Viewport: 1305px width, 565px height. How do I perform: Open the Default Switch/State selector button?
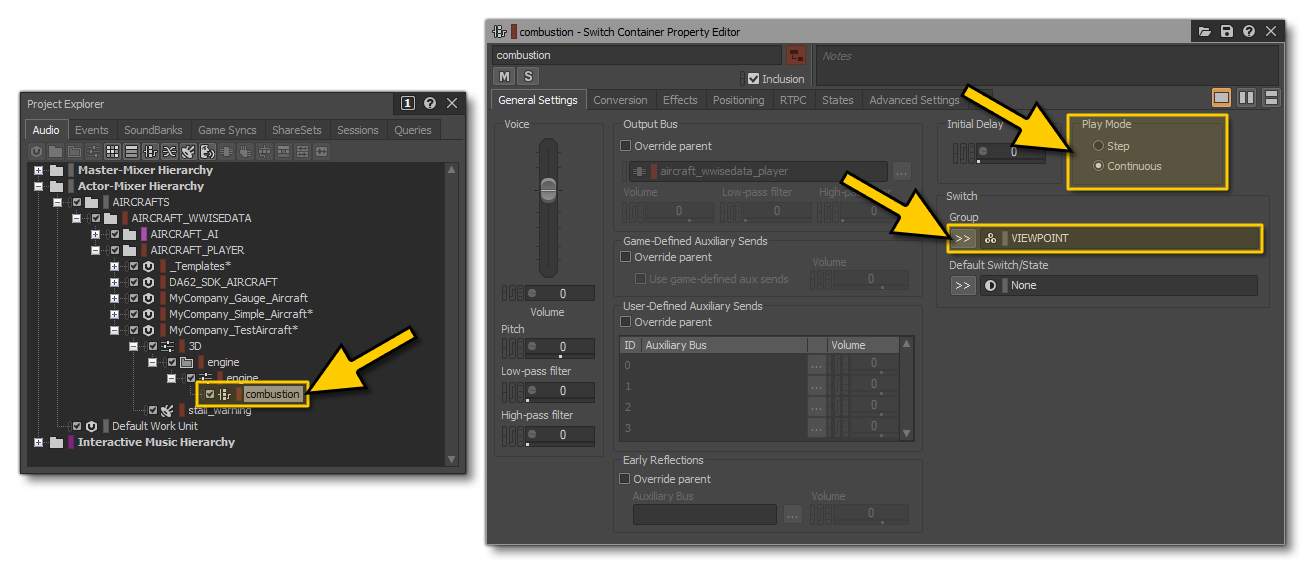pos(962,285)
